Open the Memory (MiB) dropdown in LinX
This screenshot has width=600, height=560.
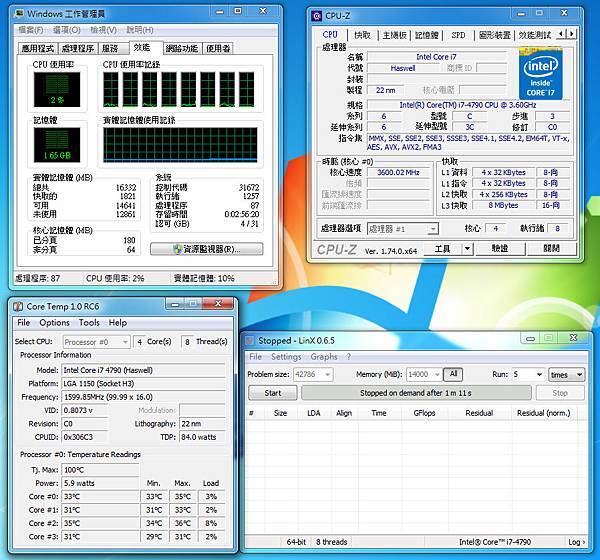[x=424, y=374]
